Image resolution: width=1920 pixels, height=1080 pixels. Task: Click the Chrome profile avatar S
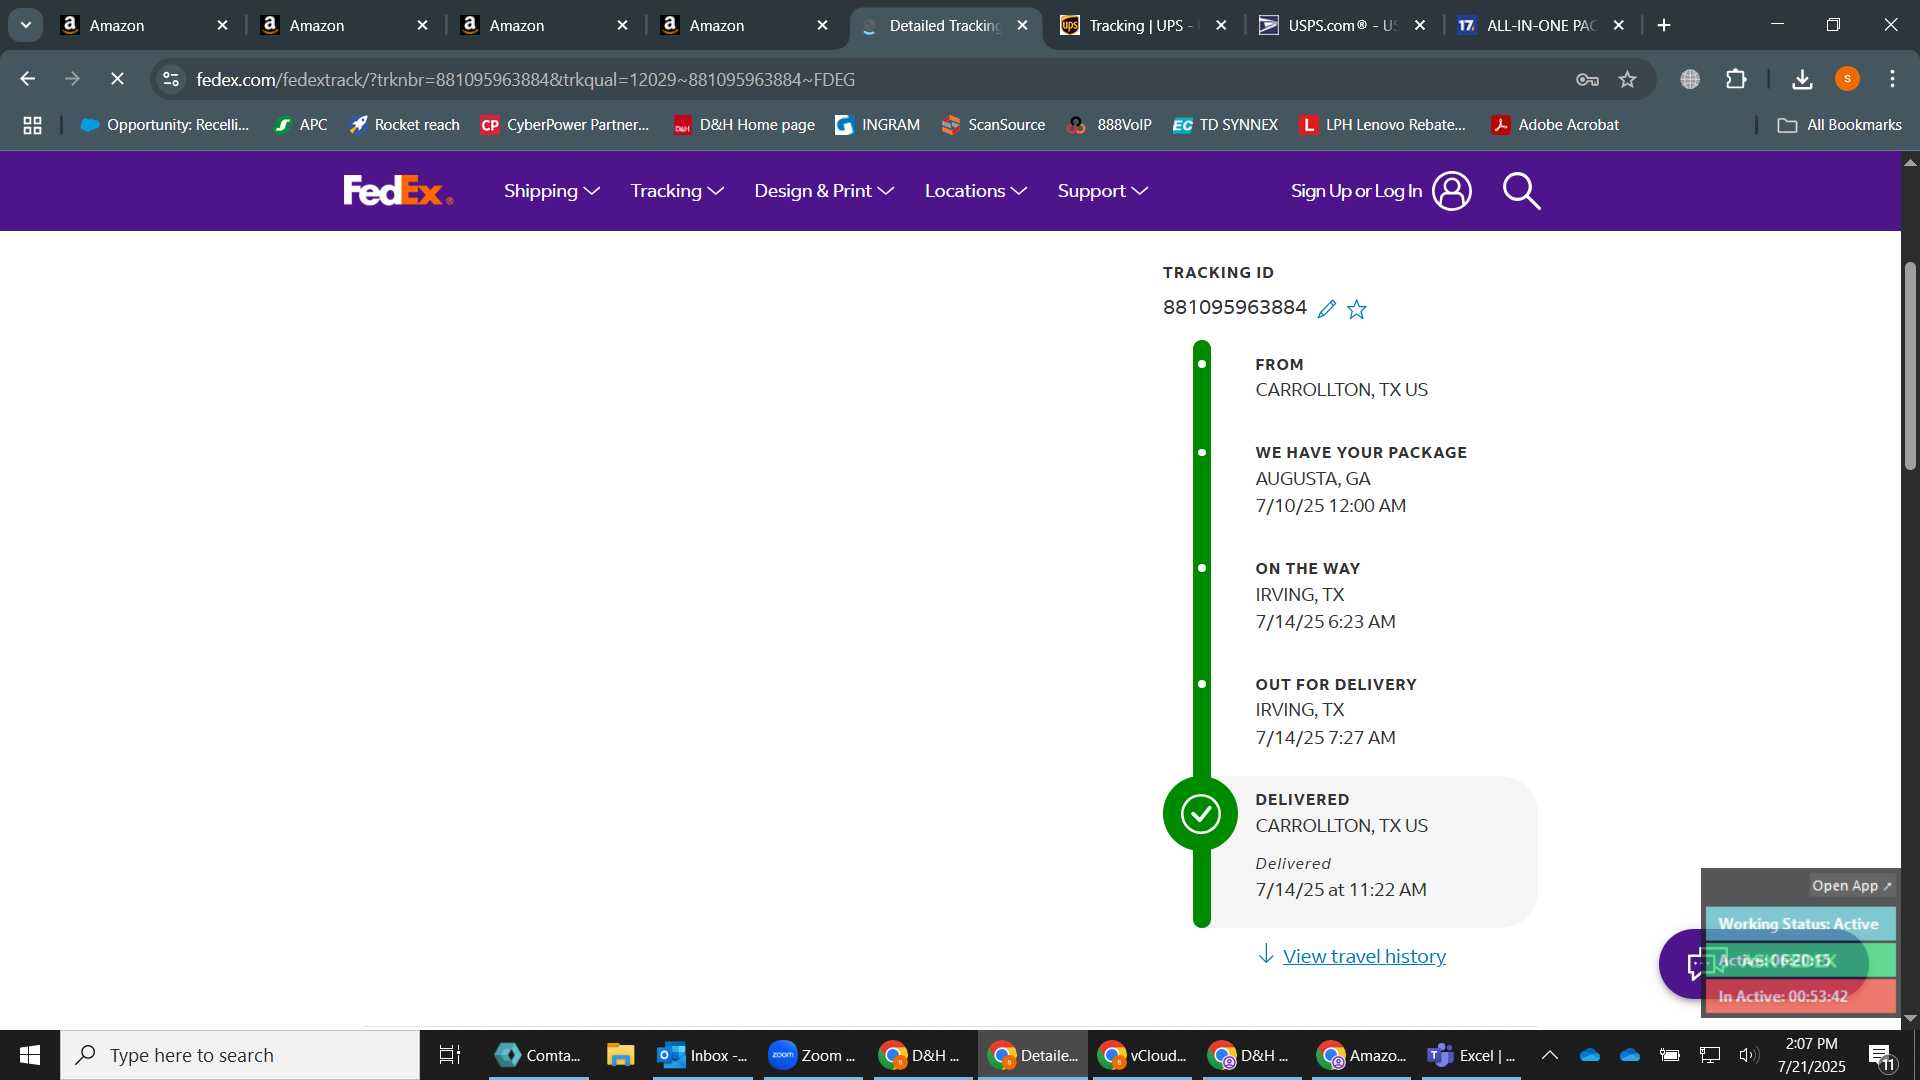tap(1847, 79)
